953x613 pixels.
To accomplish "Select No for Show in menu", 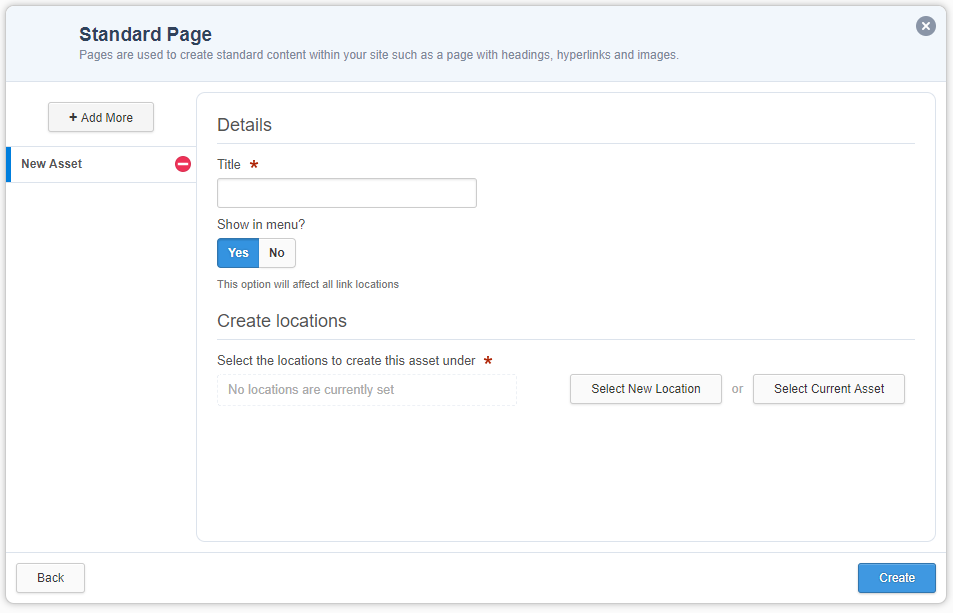I will coord(276,253).
